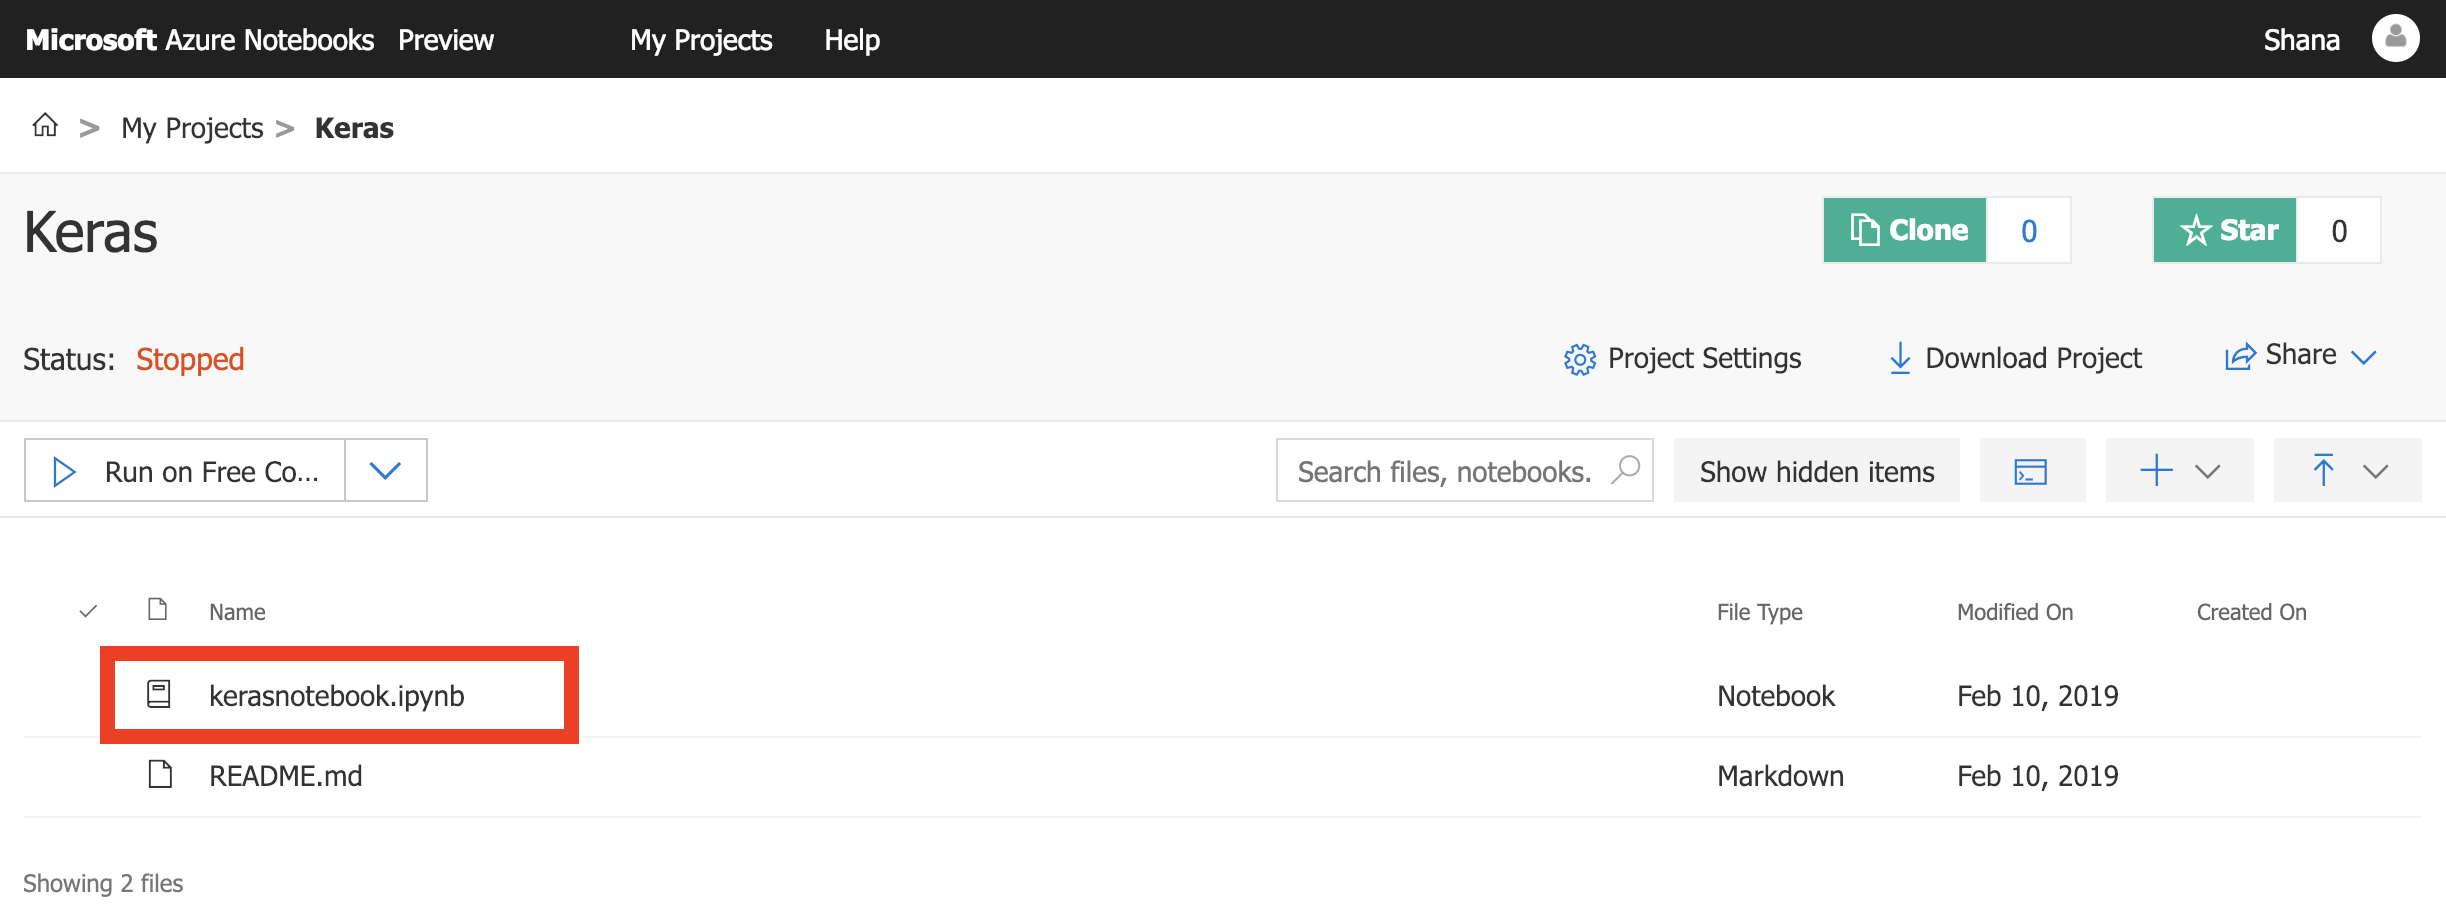Expand the new item dropdown chevron
The width and height of the screenshot is (2446, 924).
(2208, 471)
